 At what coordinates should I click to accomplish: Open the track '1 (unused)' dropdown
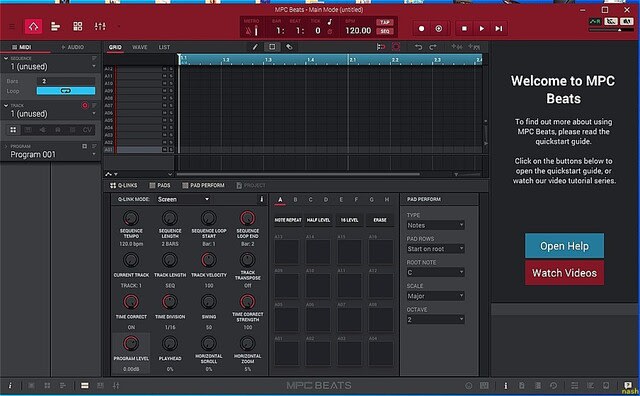tap(94, 113)
